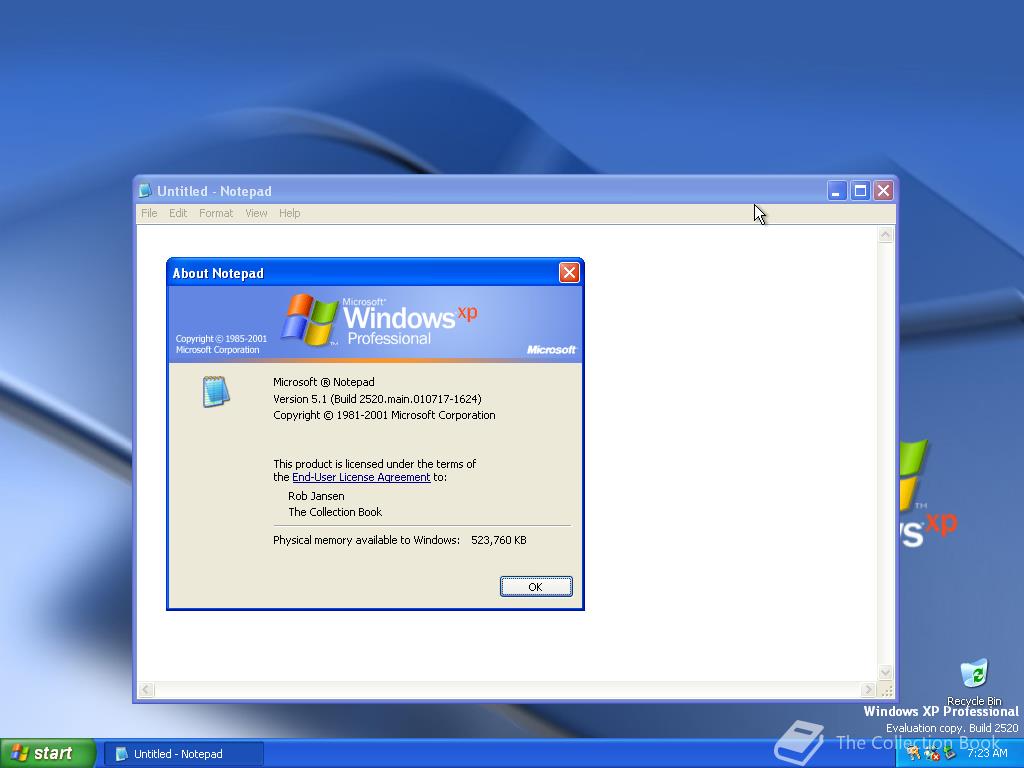The image size is (1024, 768).
Task: Click the scroll up arrow in Notepad
Action: click(886, 234)
